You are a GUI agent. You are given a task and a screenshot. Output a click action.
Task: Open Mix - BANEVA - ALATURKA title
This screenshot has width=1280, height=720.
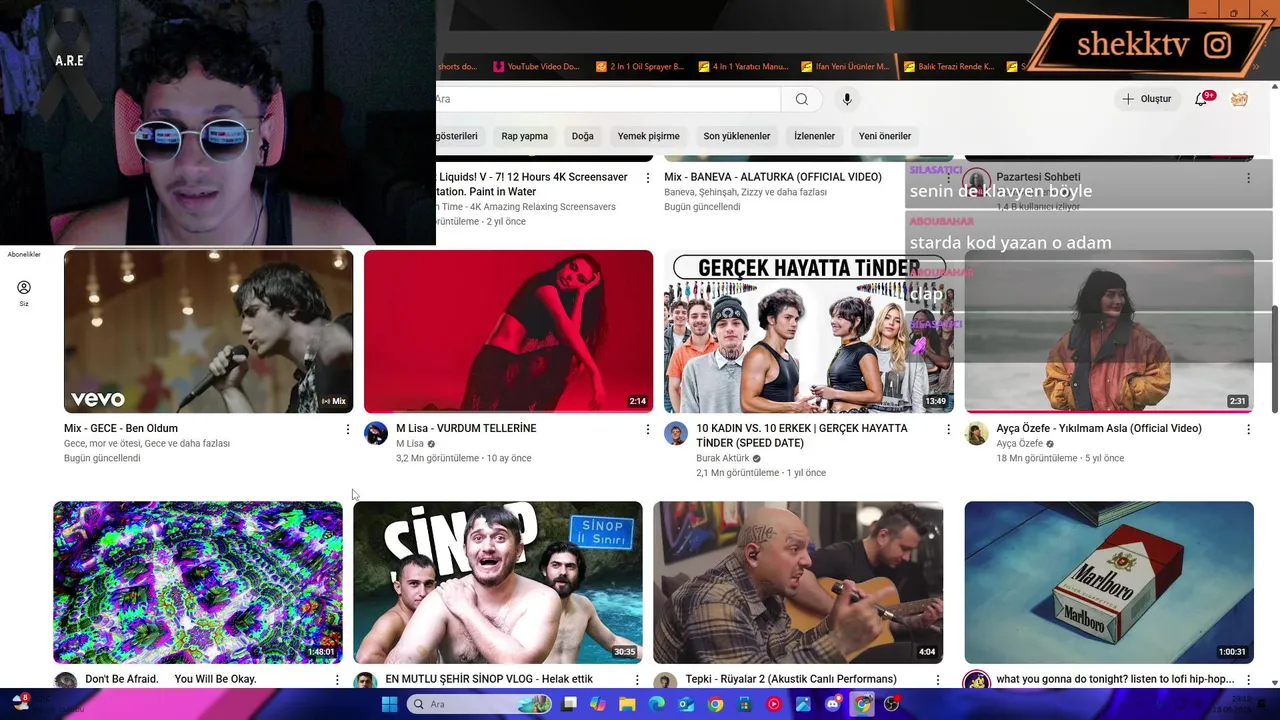[773, 177]
